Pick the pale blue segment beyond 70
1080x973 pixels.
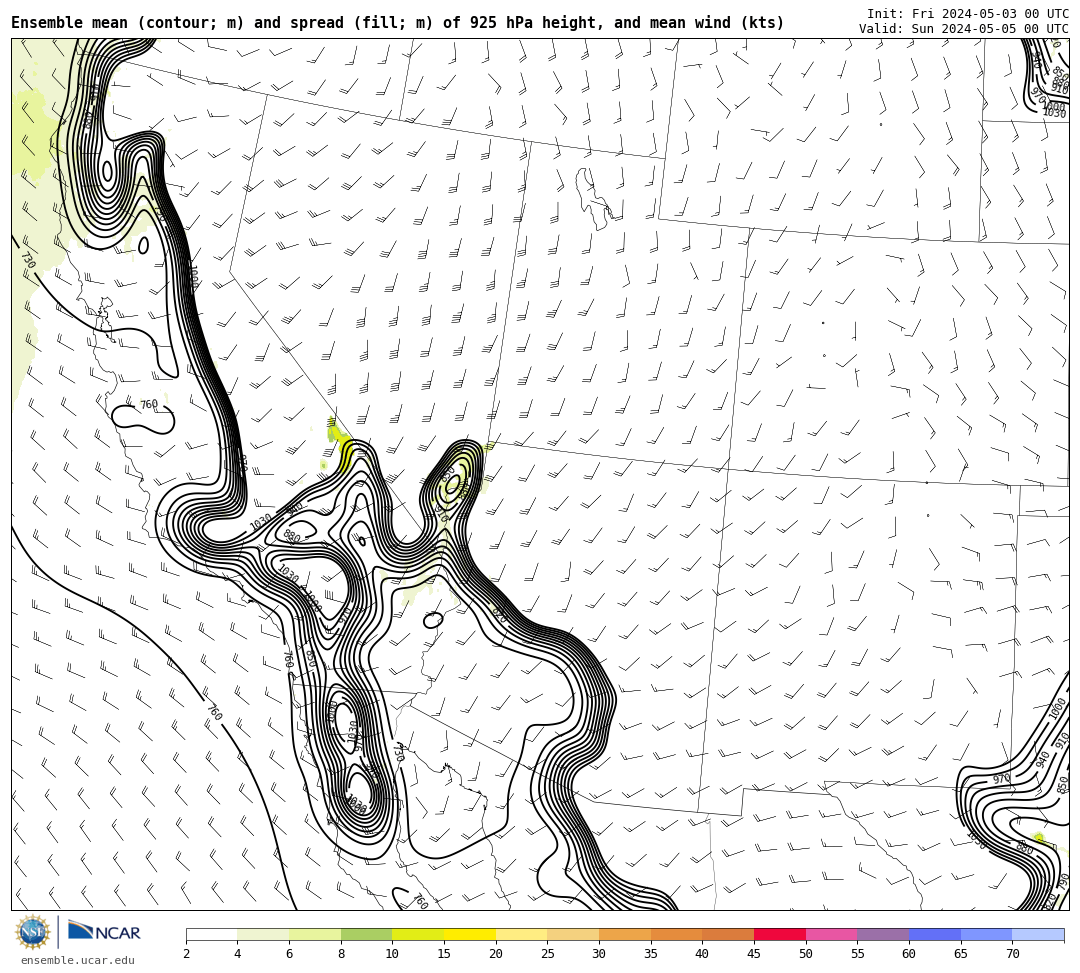coord(1038,934)
